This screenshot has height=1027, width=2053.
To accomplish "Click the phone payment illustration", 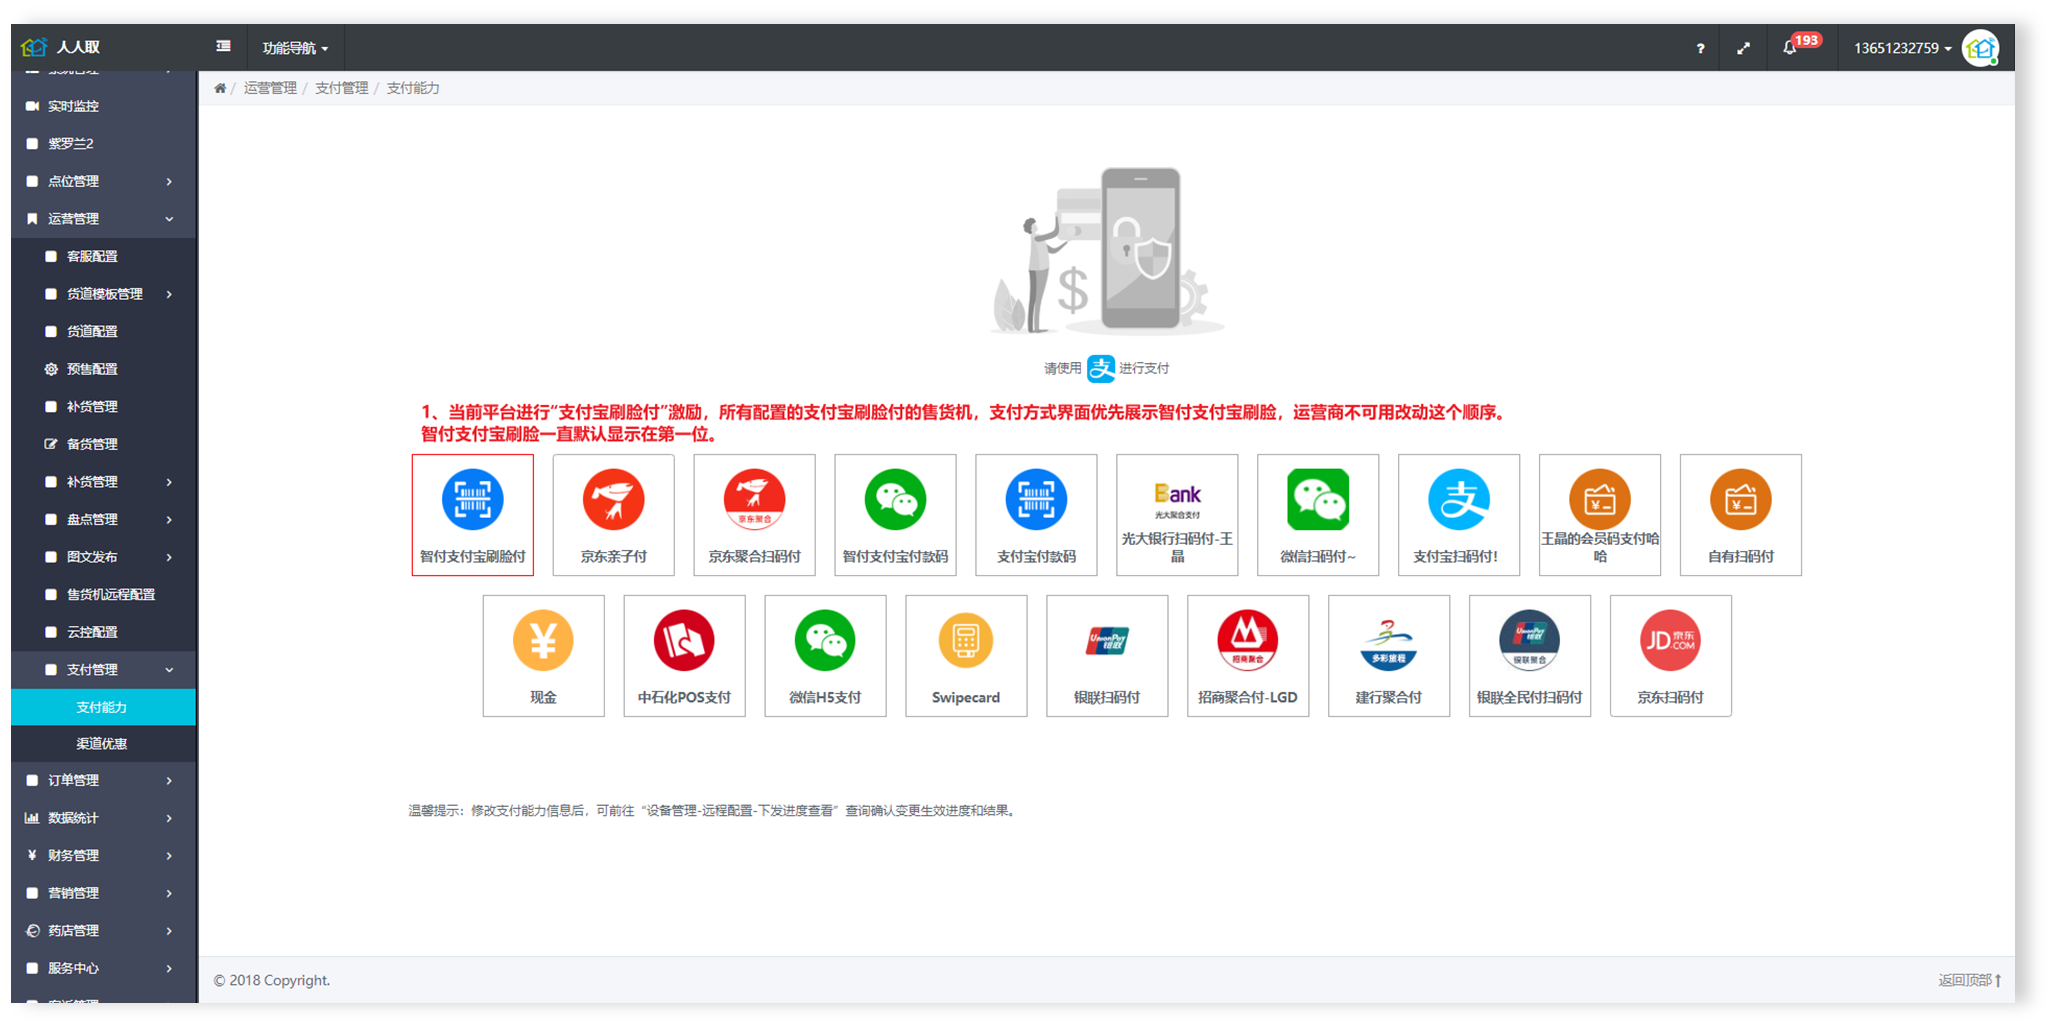I will (x=1106, y=250).
